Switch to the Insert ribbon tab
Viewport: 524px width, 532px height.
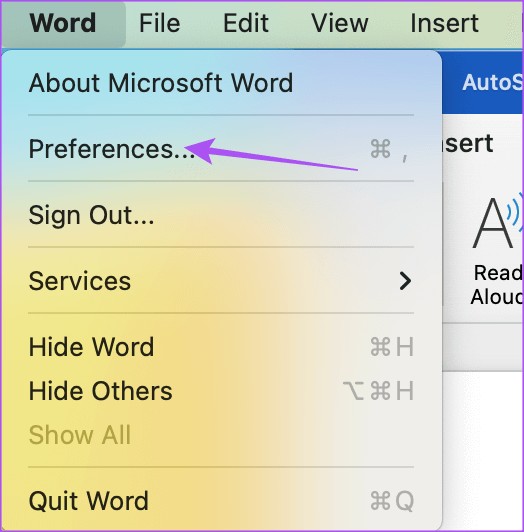[468, 144]
